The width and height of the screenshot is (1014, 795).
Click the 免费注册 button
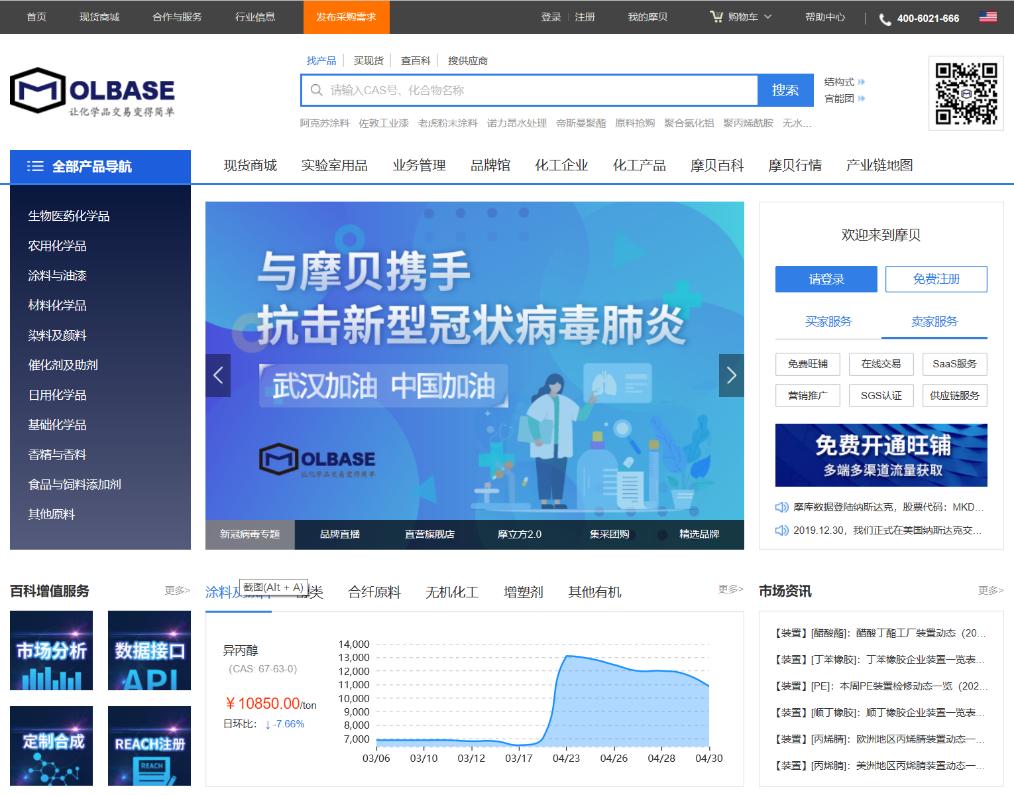[x=935, y=279]
